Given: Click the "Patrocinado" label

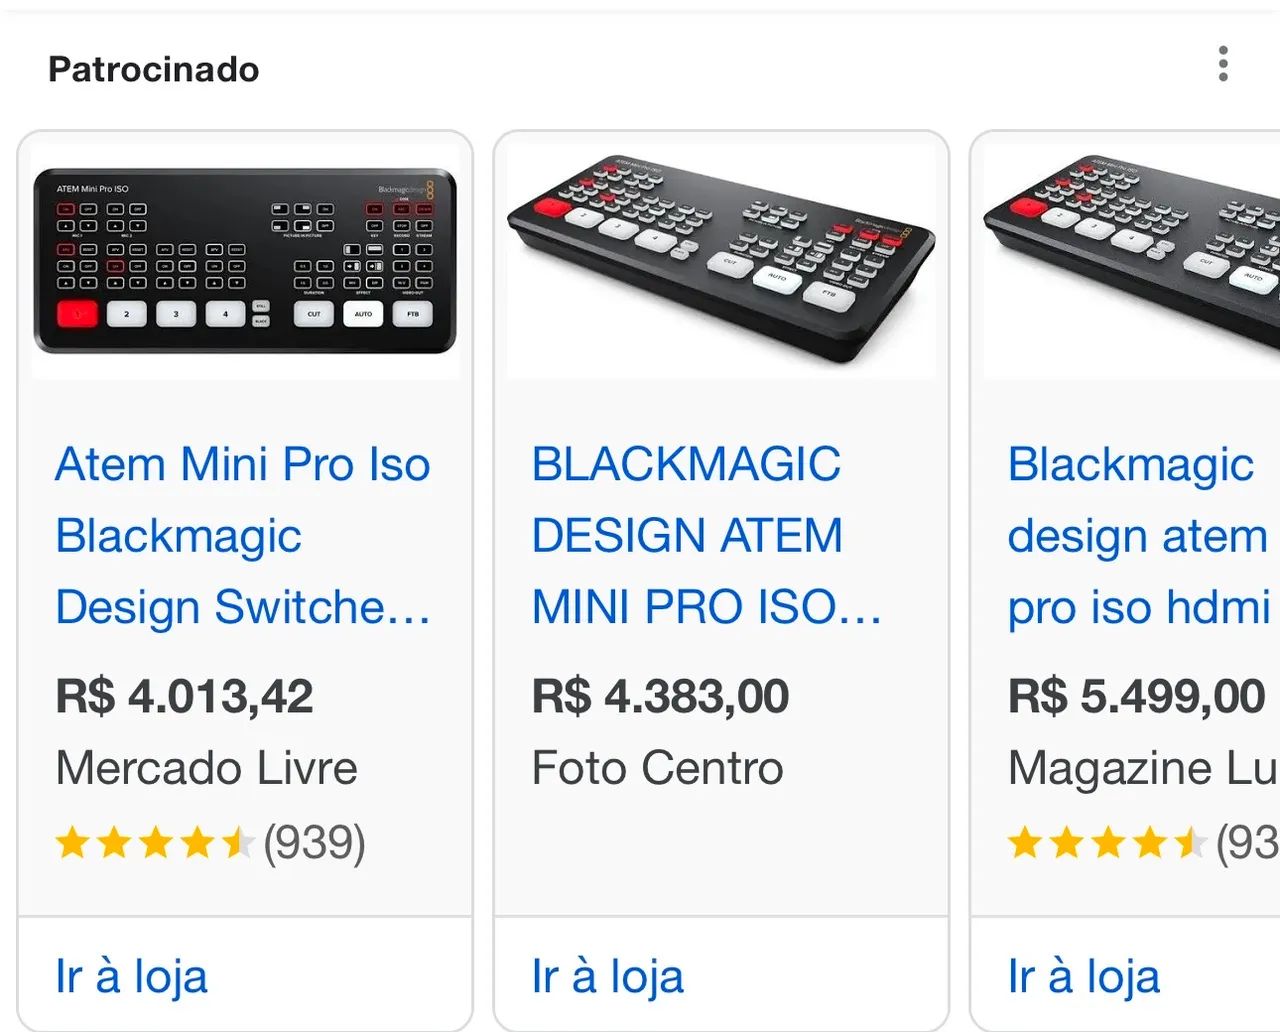Looking at the screenshot, I should click(154, 69).
